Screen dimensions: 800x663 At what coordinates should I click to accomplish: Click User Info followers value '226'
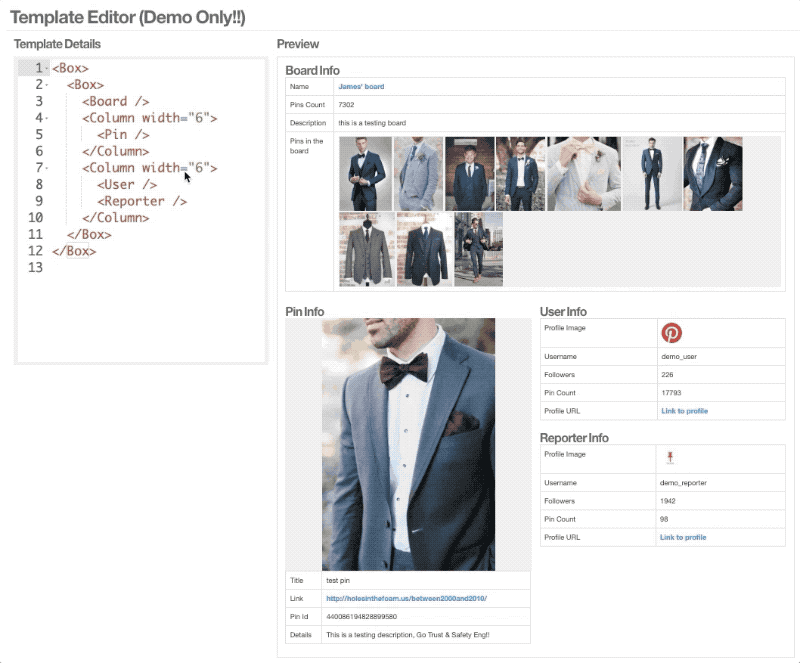click(x=667, y=375)
